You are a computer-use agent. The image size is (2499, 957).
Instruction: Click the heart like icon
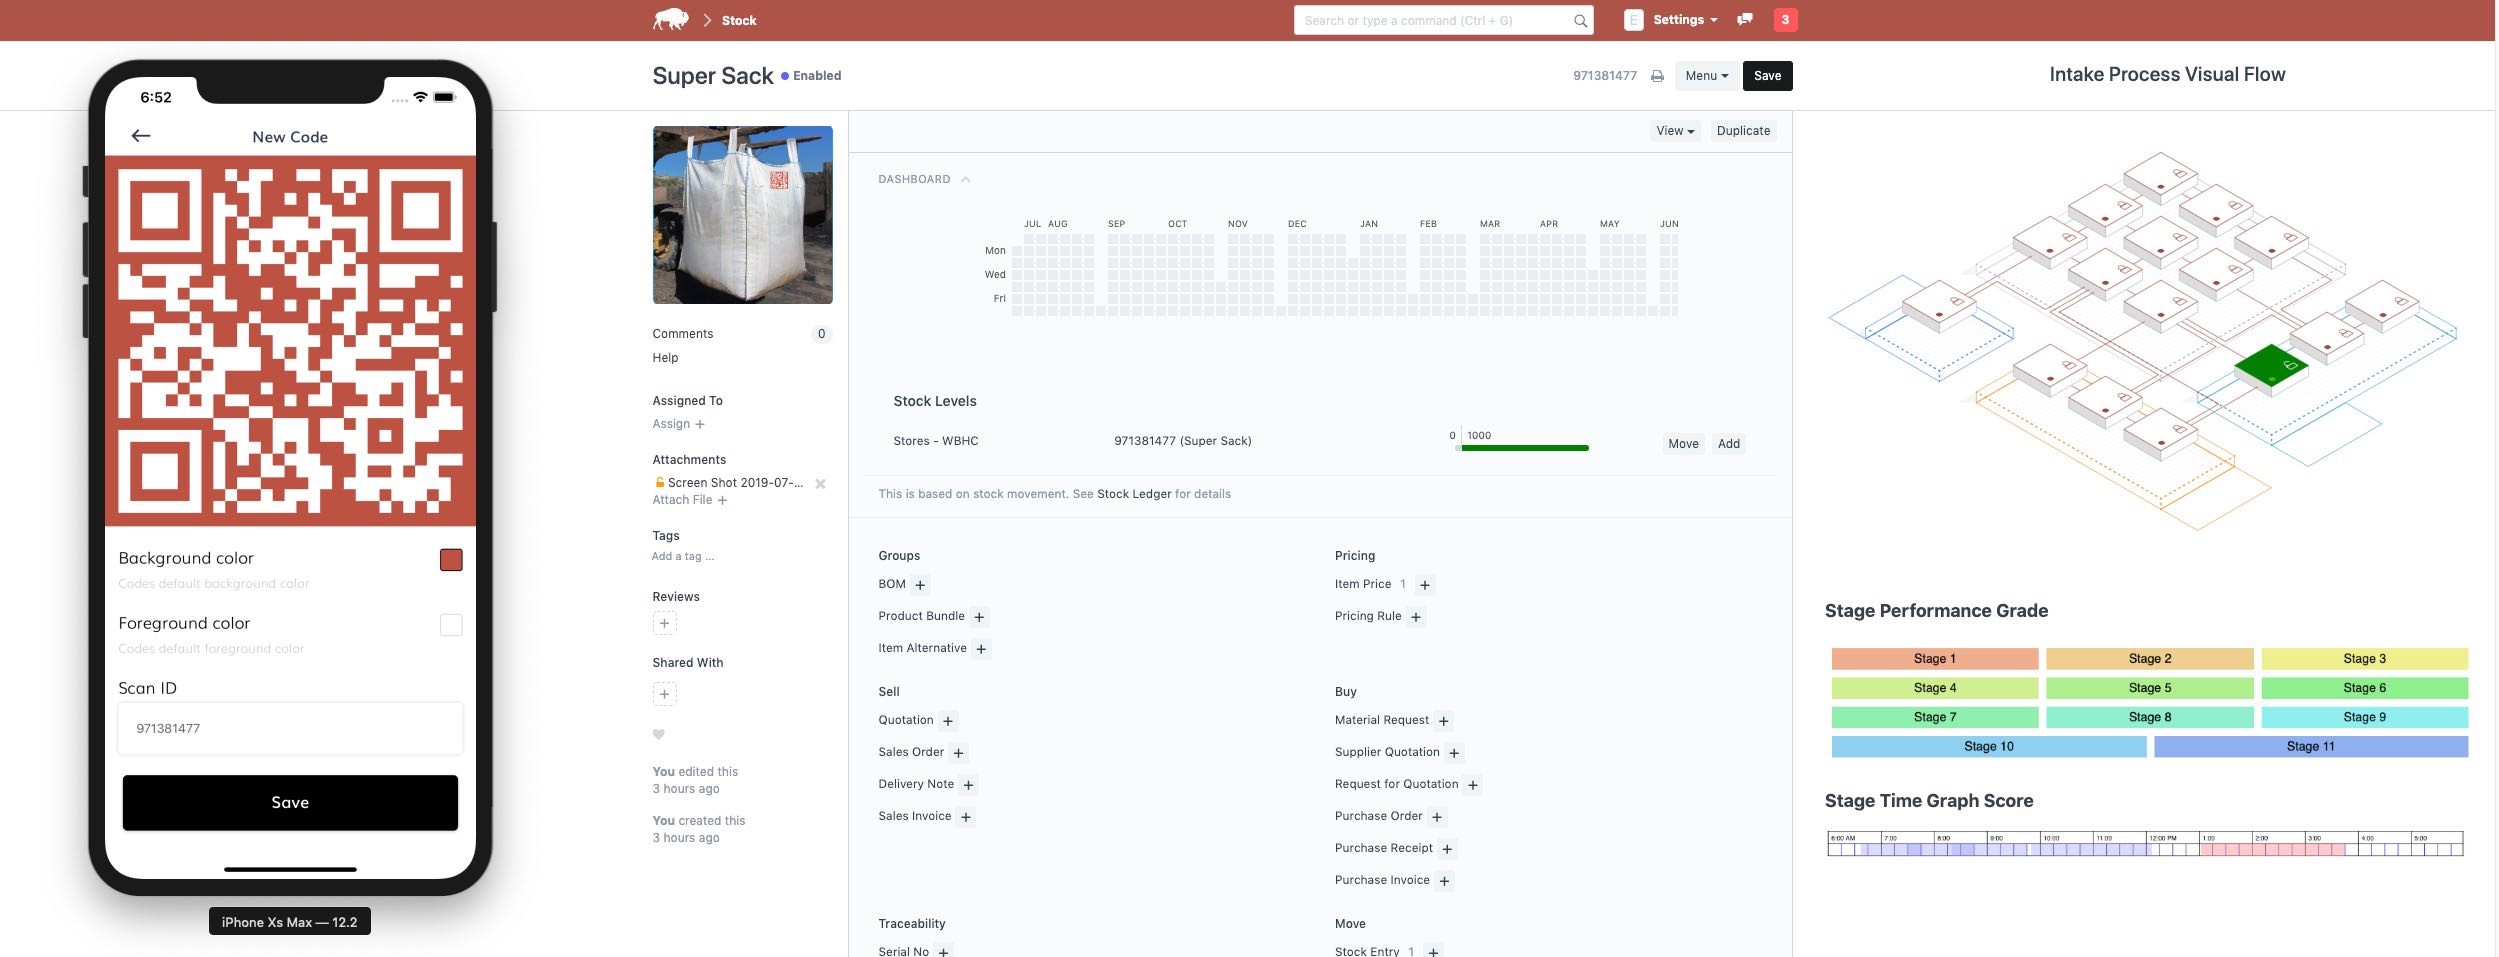point(659,735)
